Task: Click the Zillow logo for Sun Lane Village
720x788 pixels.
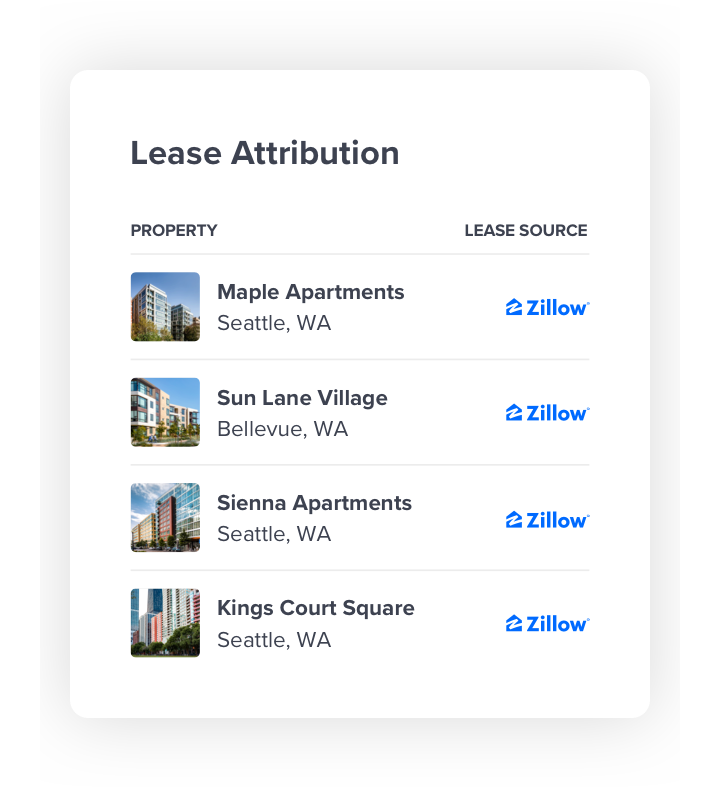Action: 547,413
